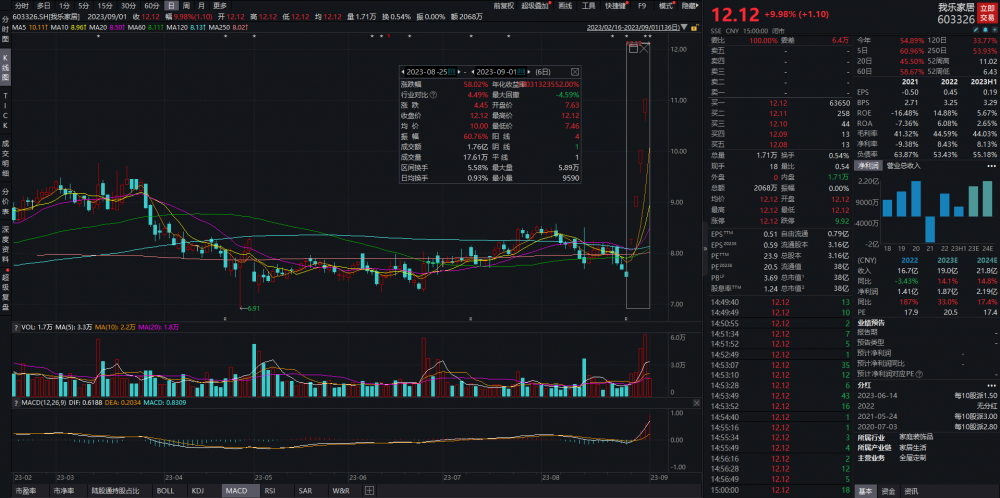Open the 超级叠加 overlay option
1000x498 pixels.
(538, 5)
